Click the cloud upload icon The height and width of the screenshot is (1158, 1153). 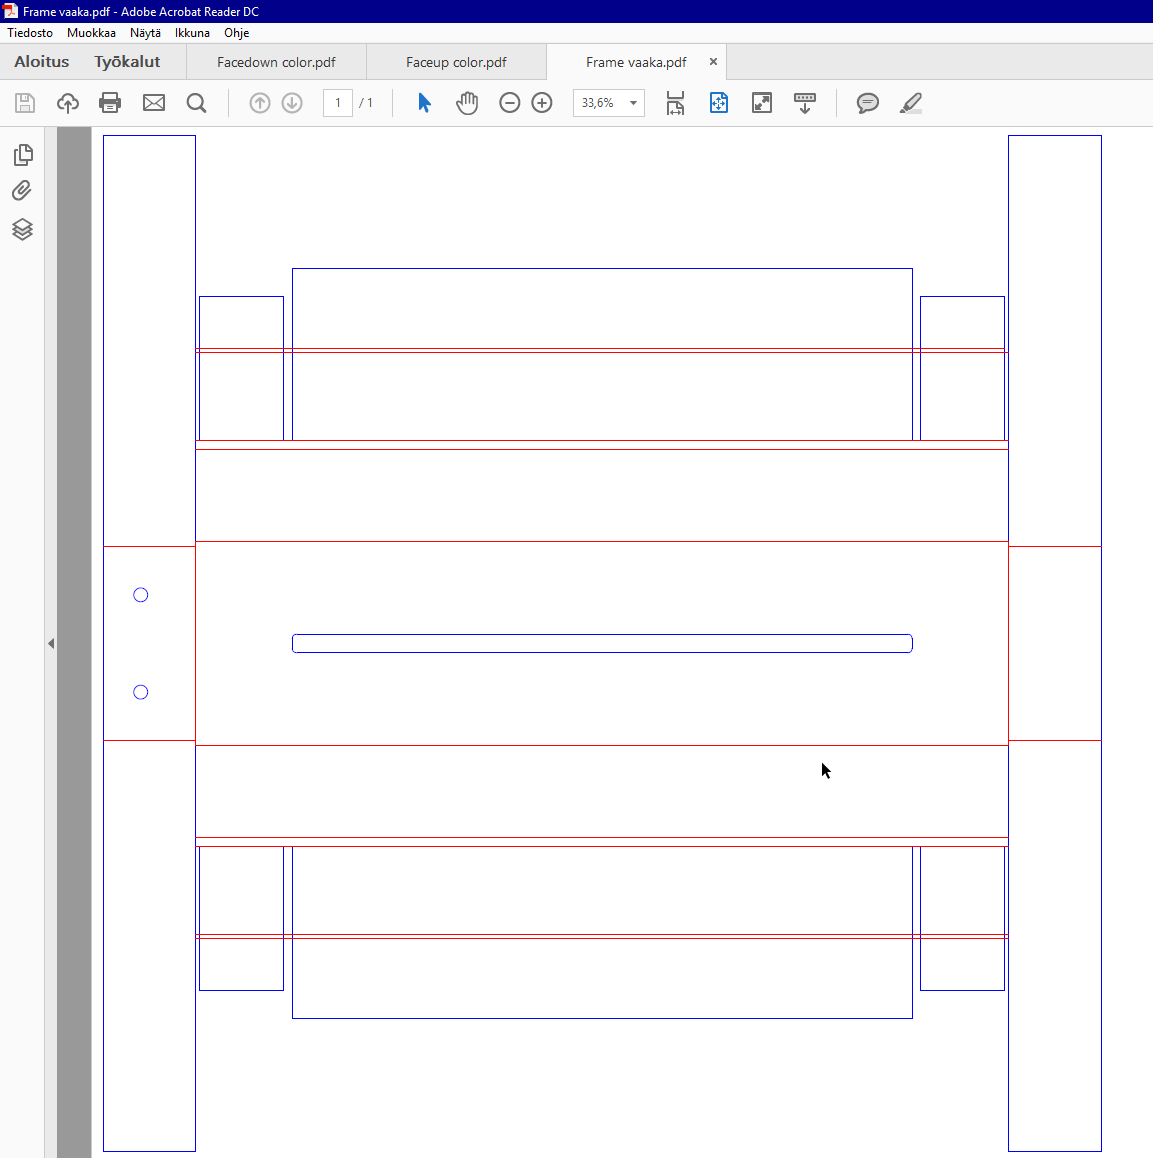coord(68,103)
